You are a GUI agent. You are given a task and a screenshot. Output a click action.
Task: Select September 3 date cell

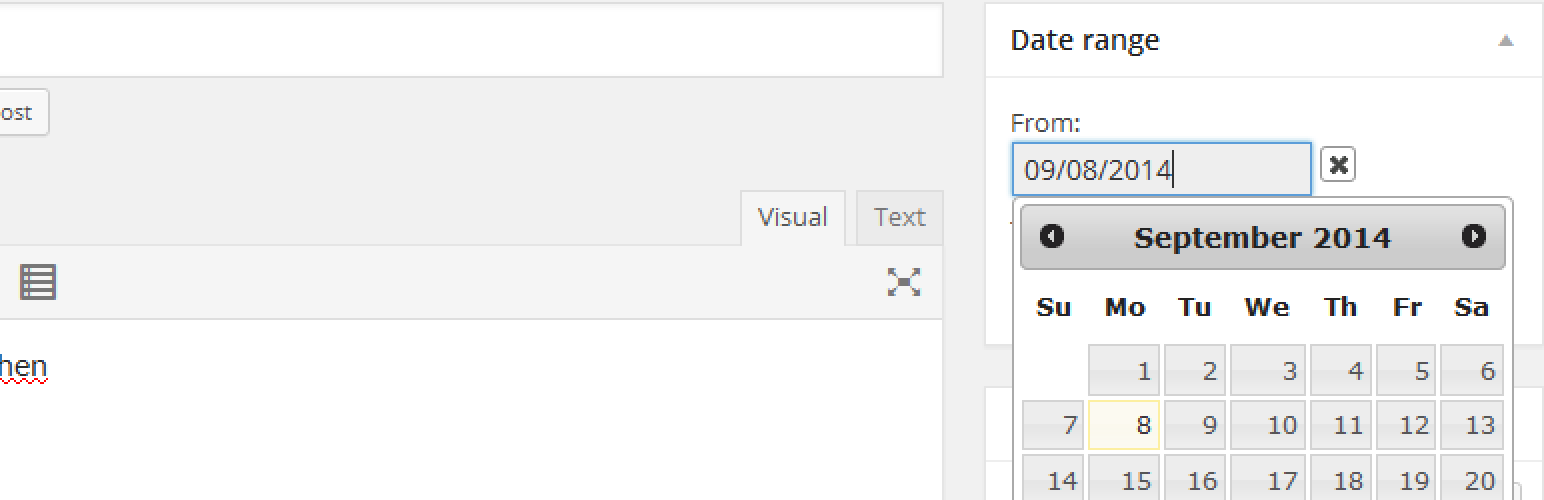coord(1268,371)
